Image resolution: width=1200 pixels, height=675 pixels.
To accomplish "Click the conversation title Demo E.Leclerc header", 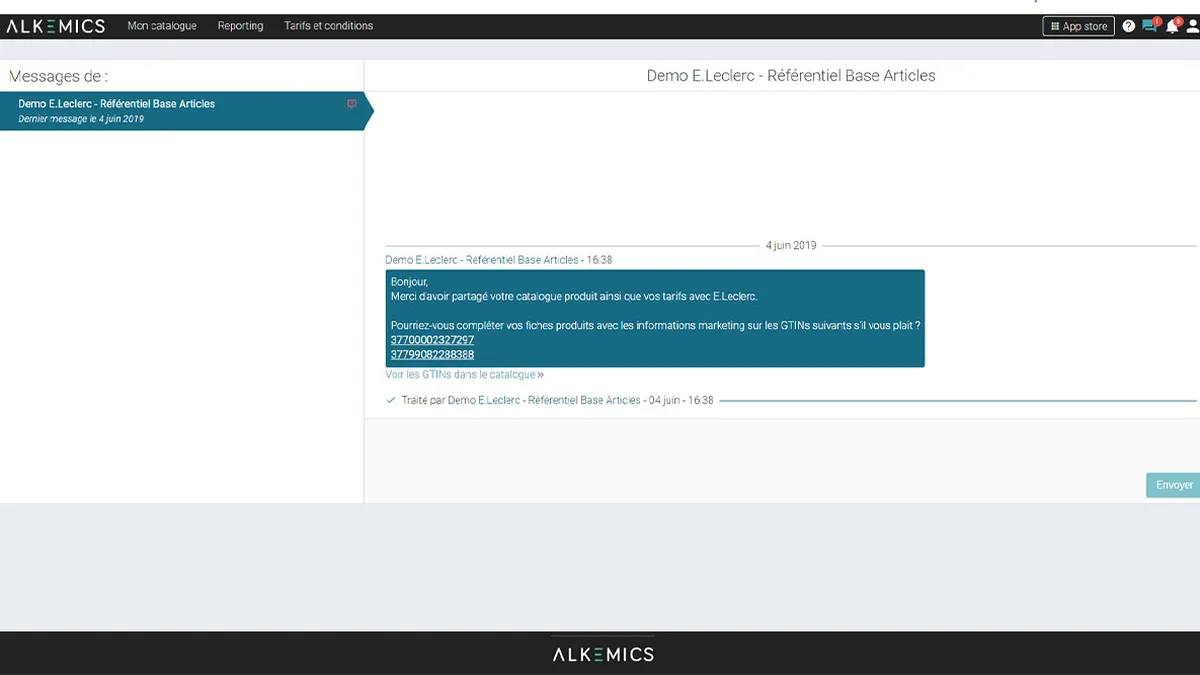I will pyautogui.click(x=791, y=75).
